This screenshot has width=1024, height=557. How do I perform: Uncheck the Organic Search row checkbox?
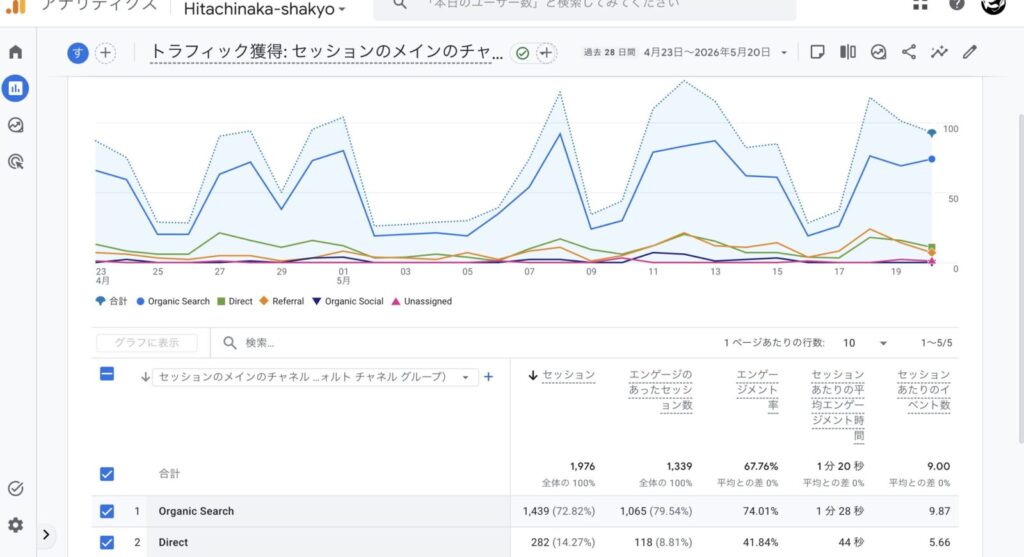click(107, 511)
